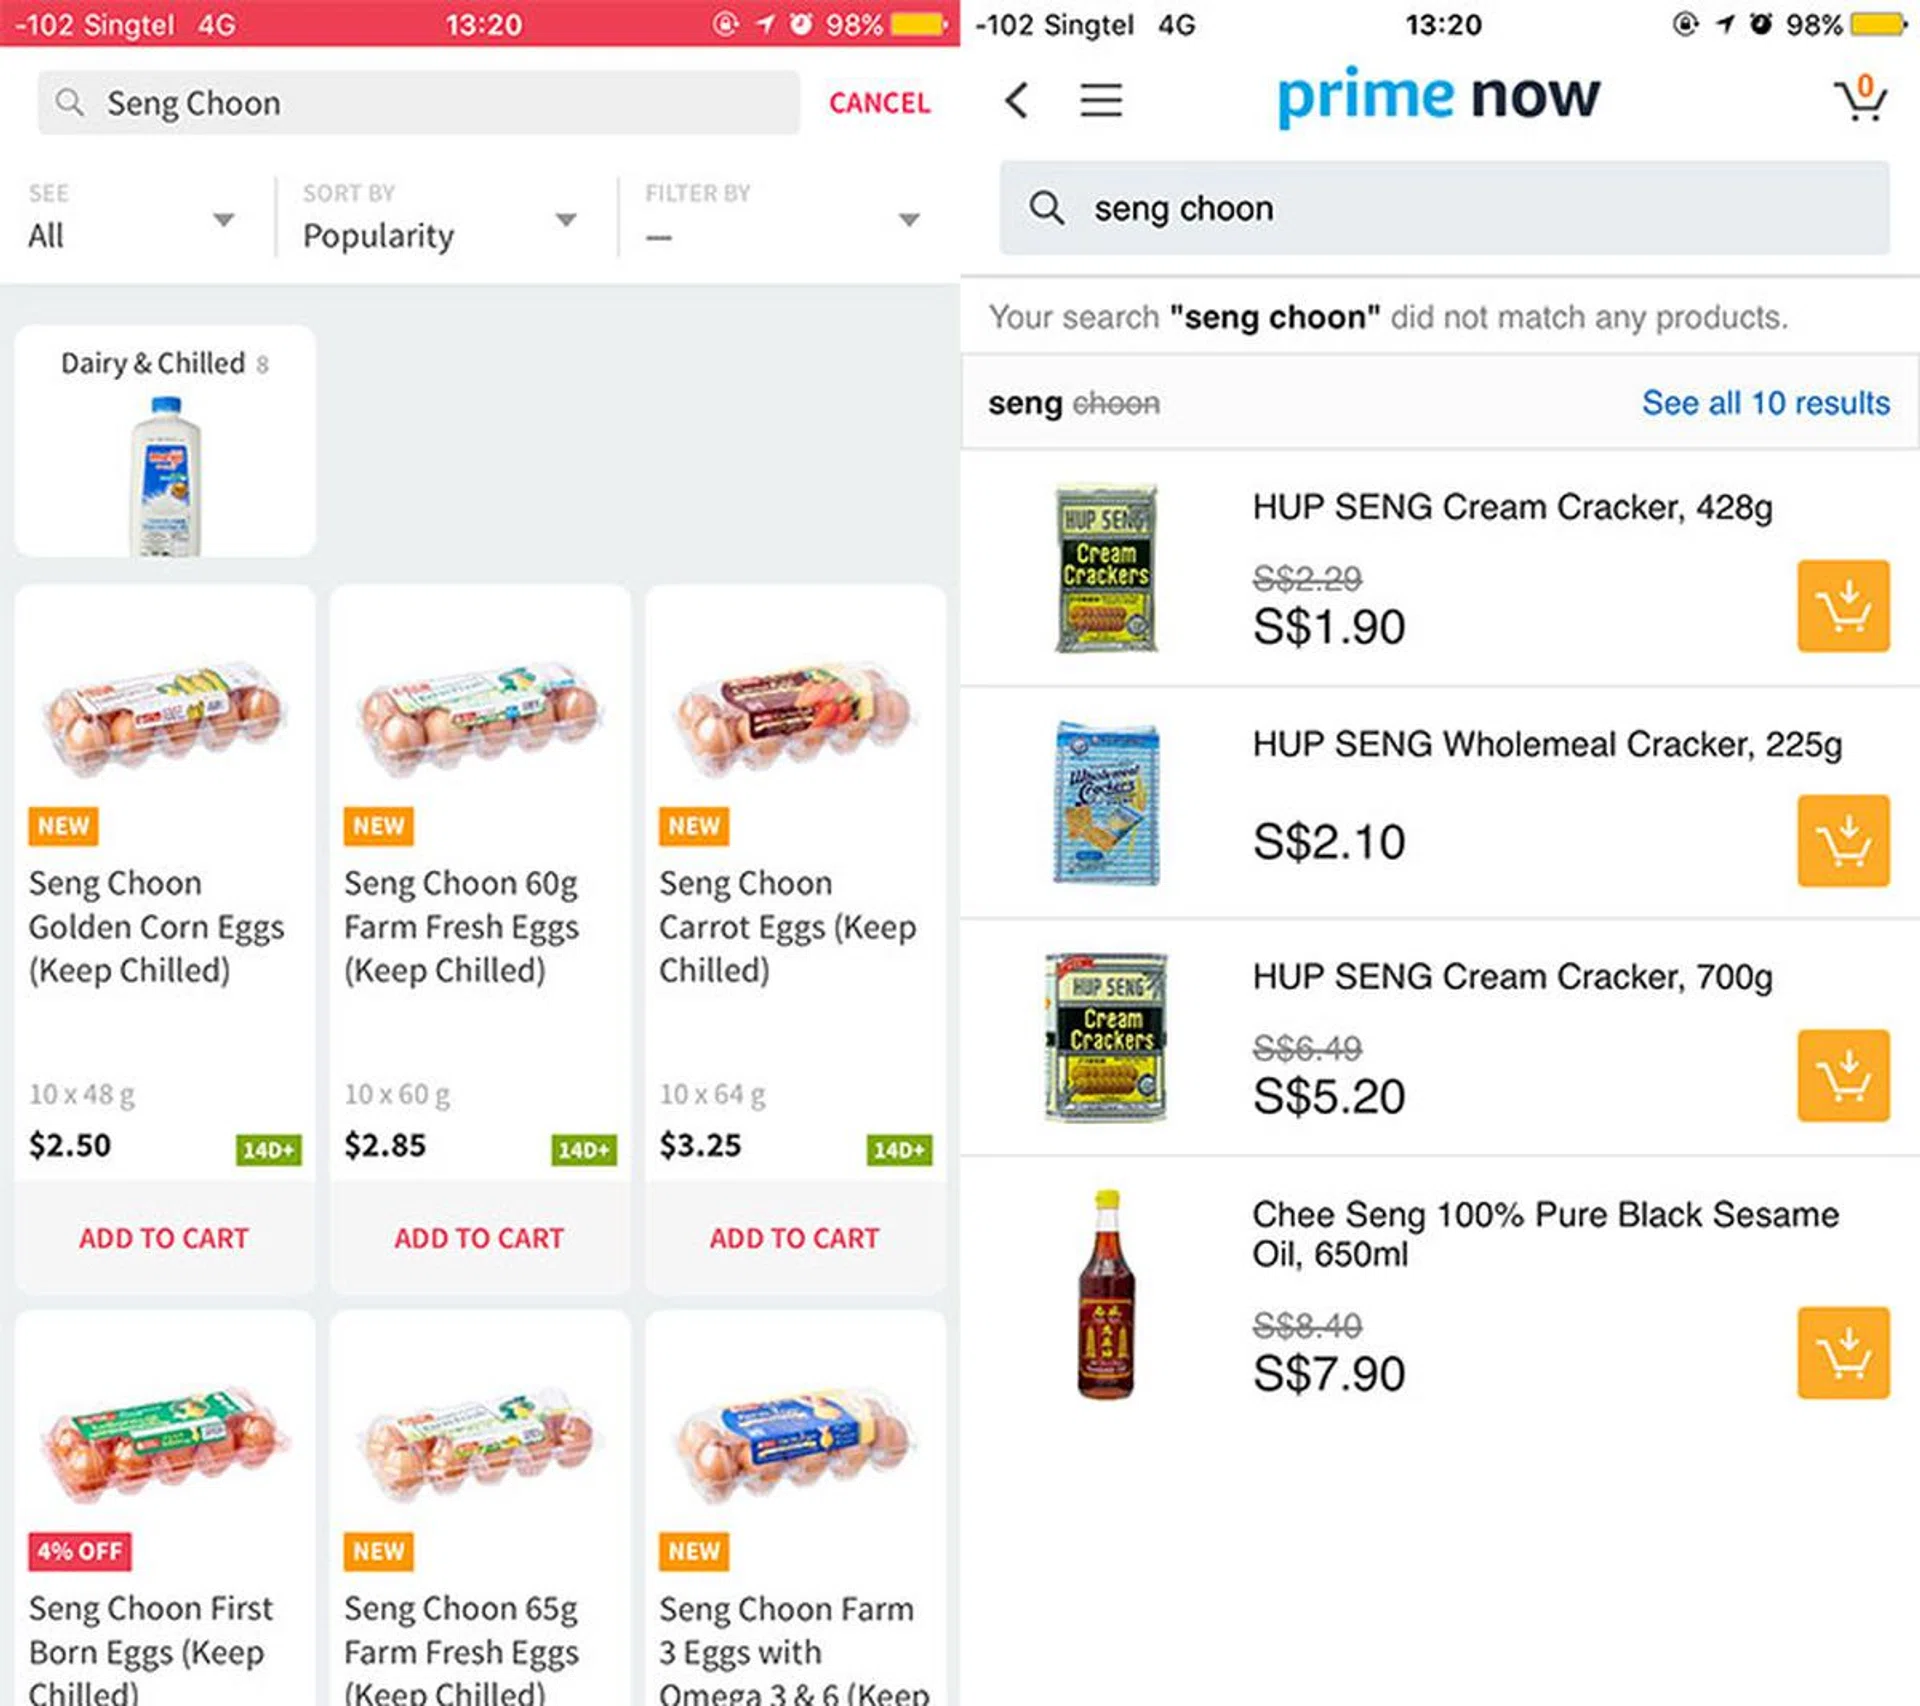Open the Sort By Popularity dropdown
The height and width of the screenshot is (1706, 1920).
coord(440,220)
